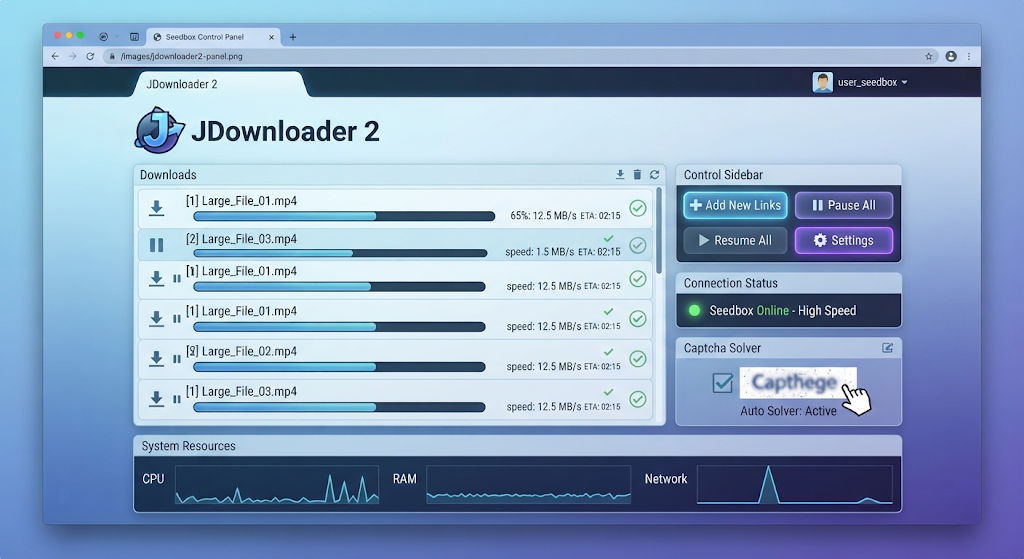This screenshot has height=559, width=1024.
Task: Click the browser forward arrow
Action: pyautogui.click(x=72, y=56)
